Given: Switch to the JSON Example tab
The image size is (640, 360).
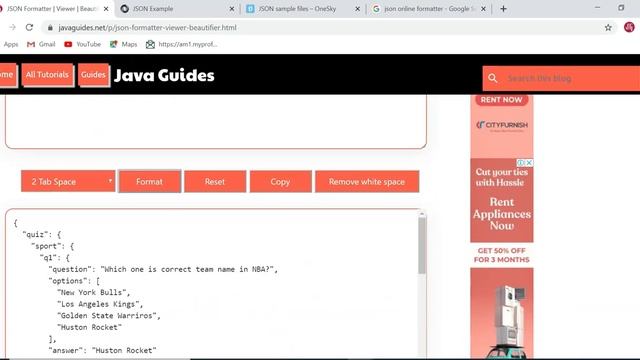Looking at the screenshot, I should point(177,9).
